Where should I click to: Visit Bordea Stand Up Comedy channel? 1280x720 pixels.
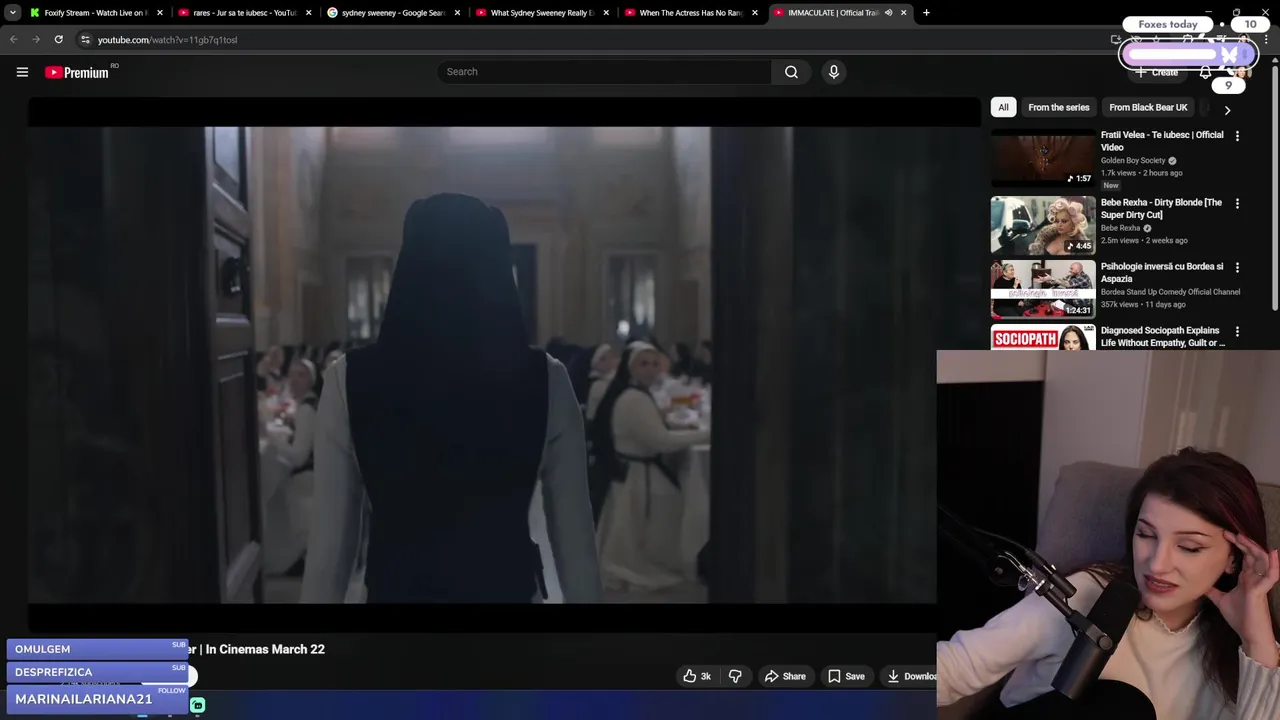click(1170, 292)
